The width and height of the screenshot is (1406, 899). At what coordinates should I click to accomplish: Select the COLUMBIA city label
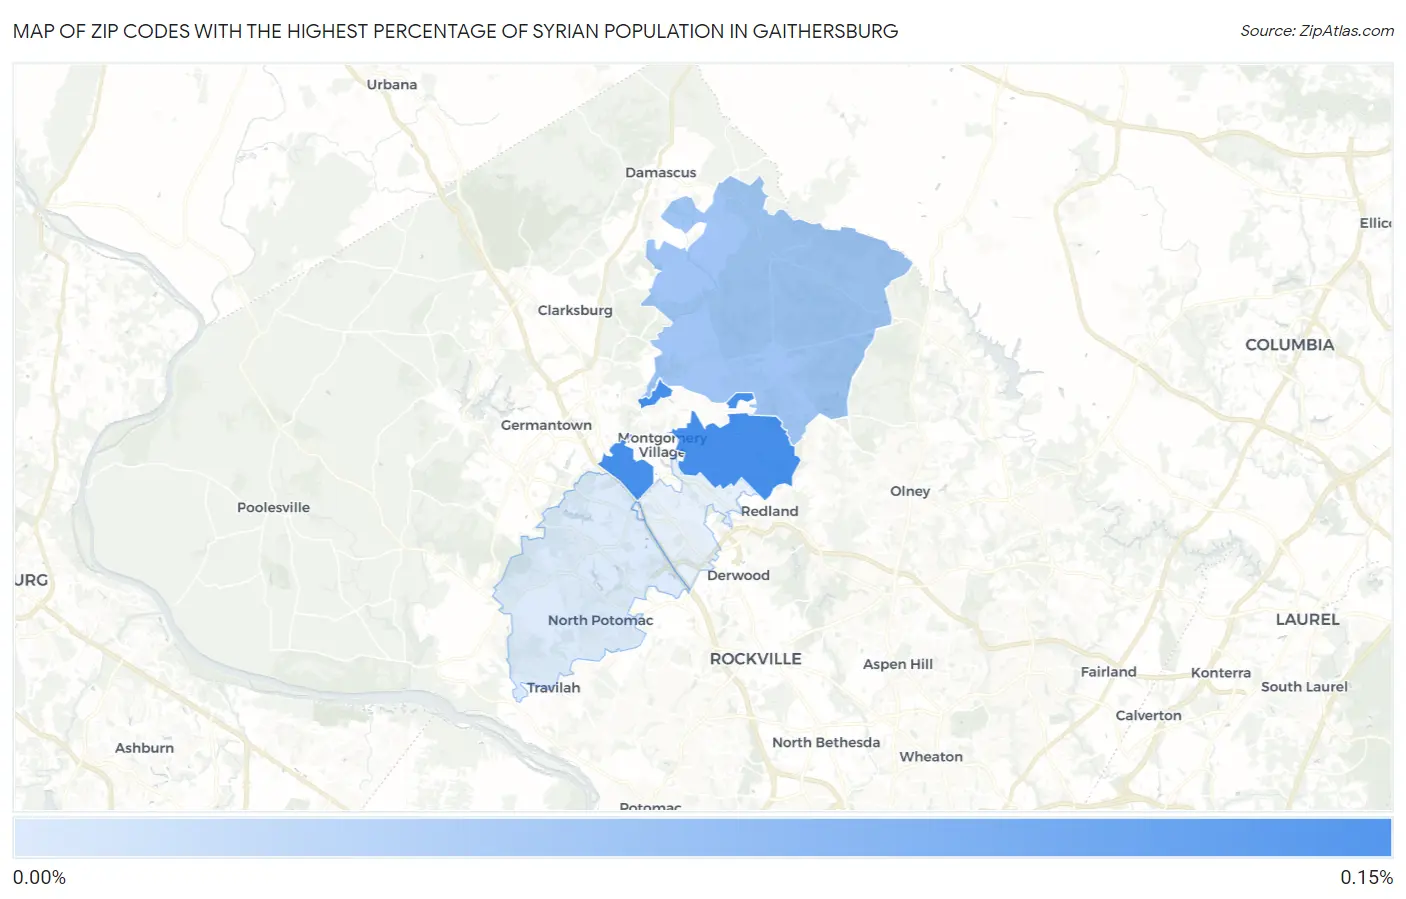coord(1289,345)
